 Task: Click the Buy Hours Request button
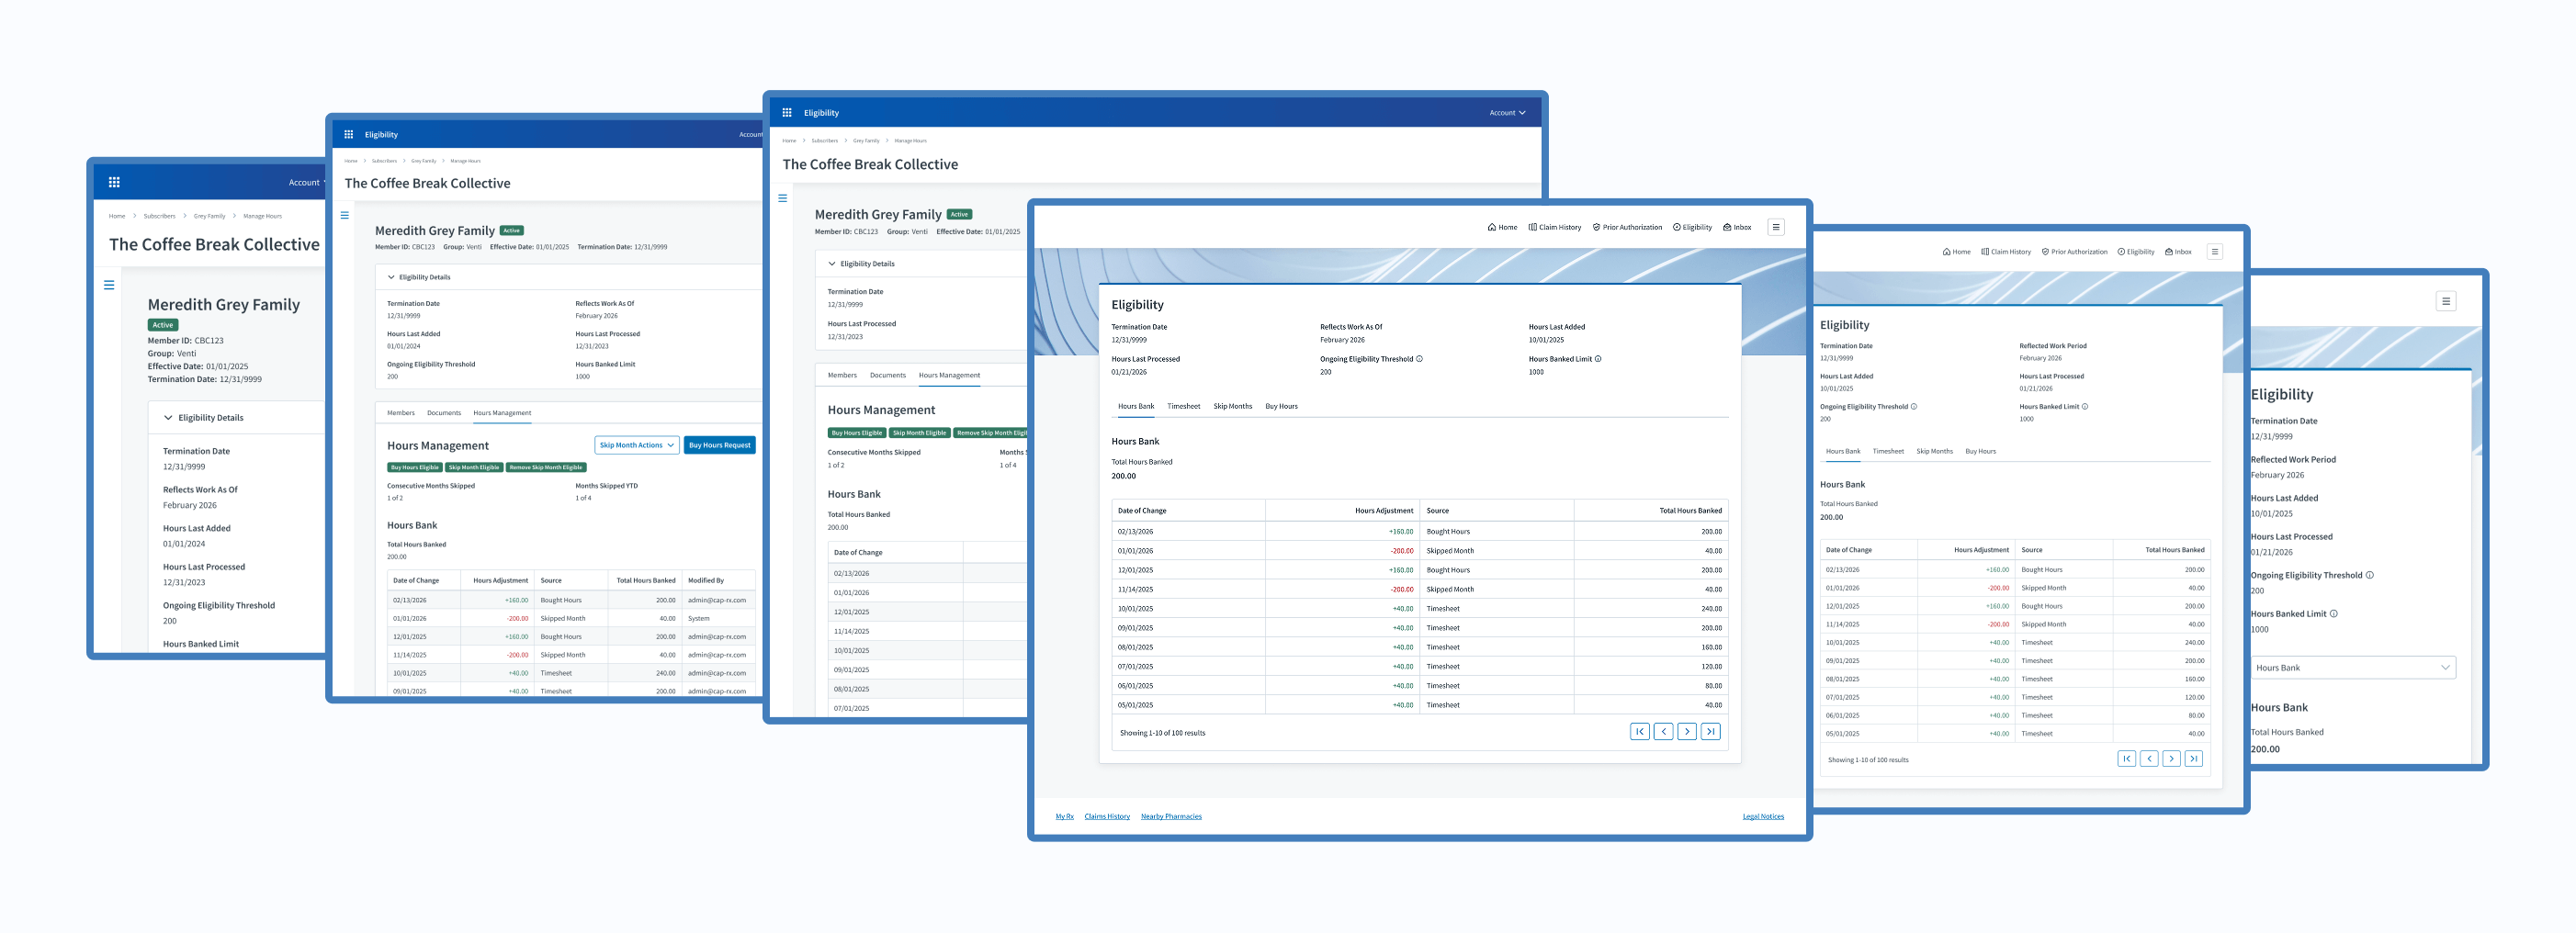(x=719, y=445)
